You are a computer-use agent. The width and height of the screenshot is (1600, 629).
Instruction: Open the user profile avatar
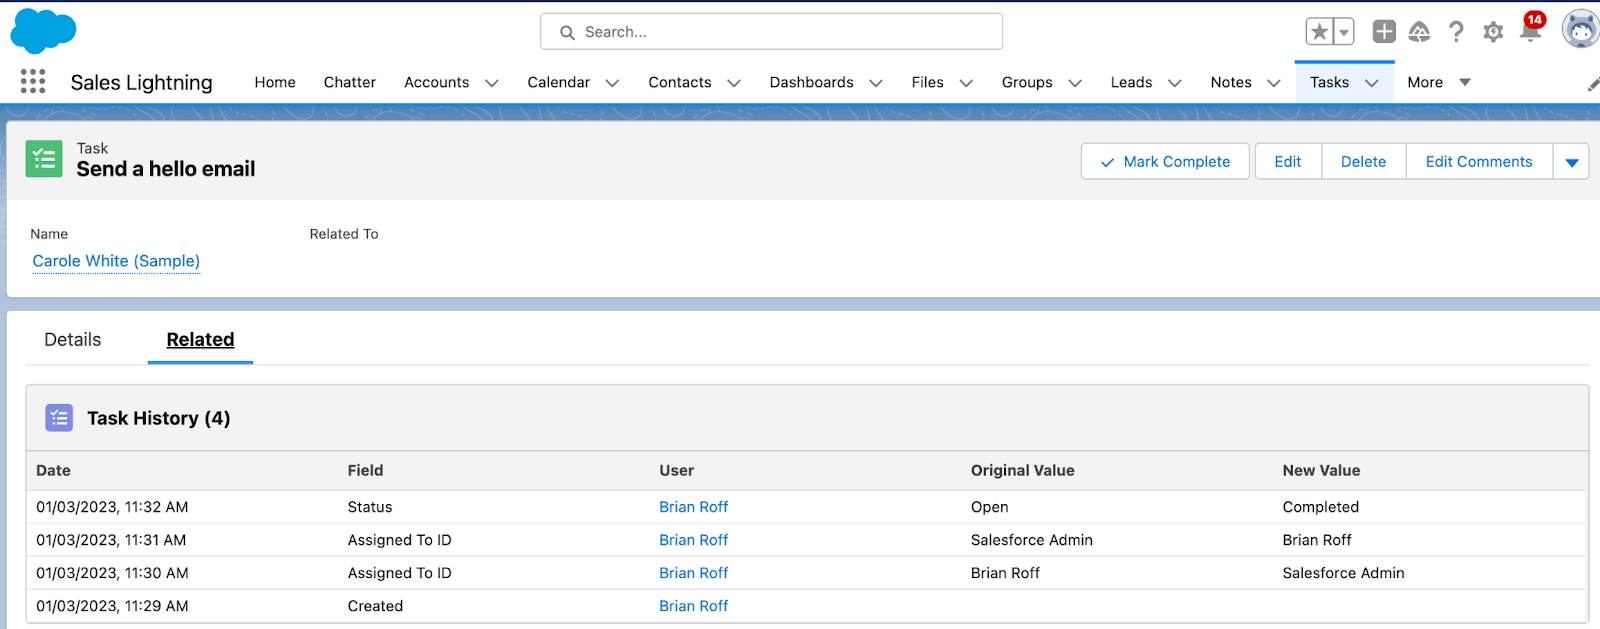coord(1581,30)
